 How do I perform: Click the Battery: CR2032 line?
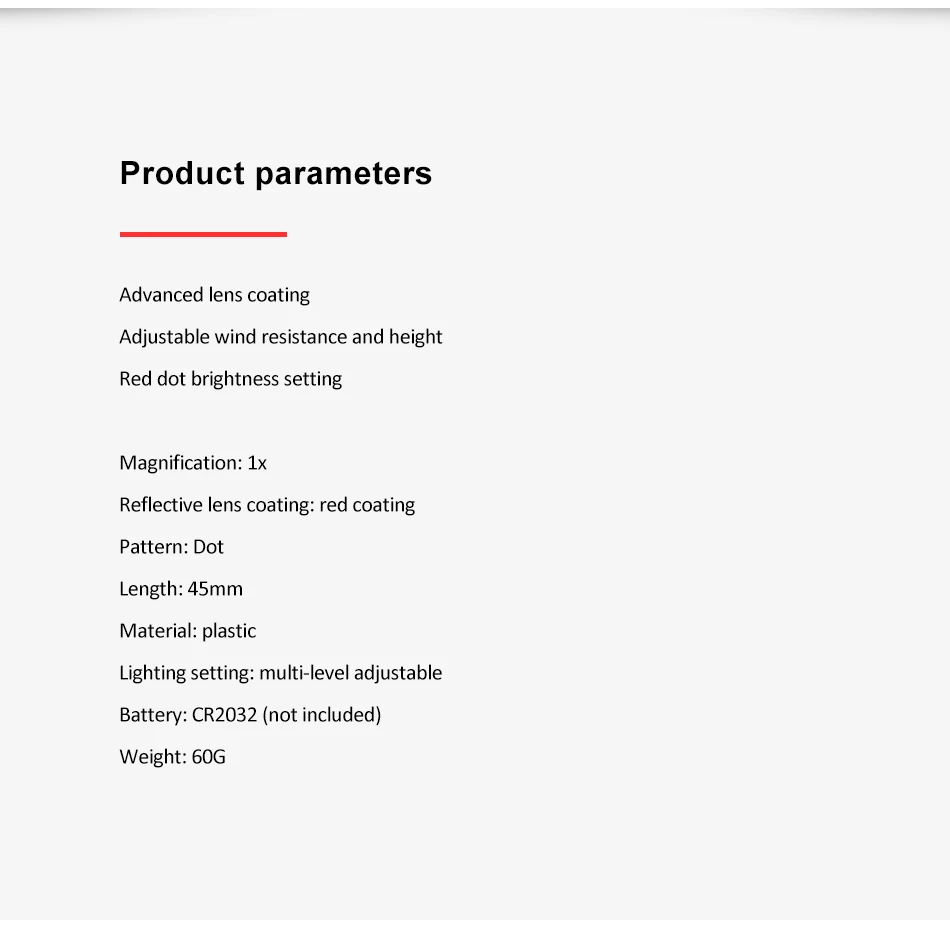[x=250, y=715]
